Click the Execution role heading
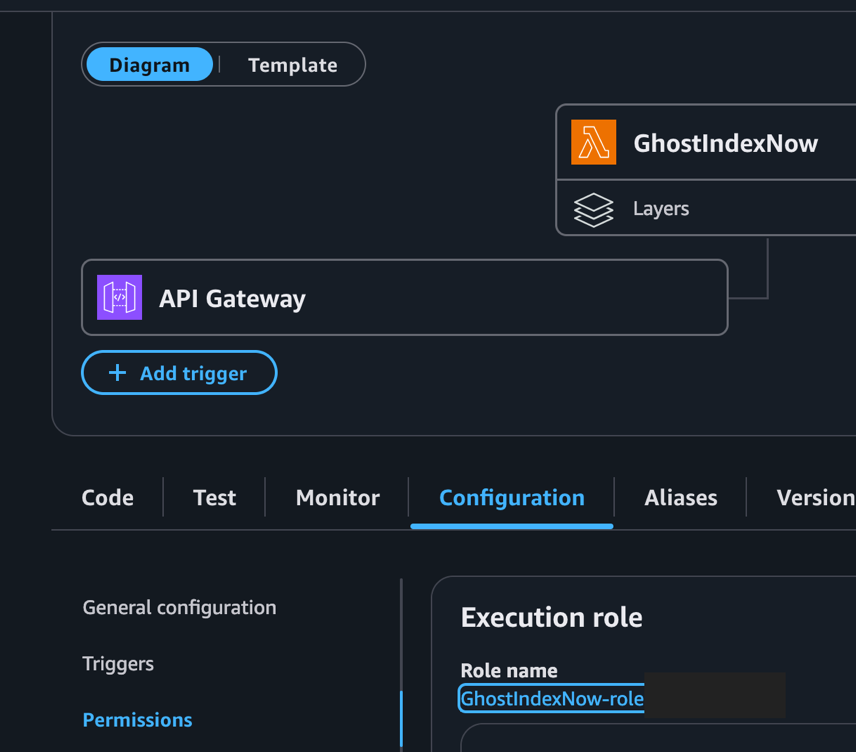This screenshot has height=752, width=856. tap(551, 617)
